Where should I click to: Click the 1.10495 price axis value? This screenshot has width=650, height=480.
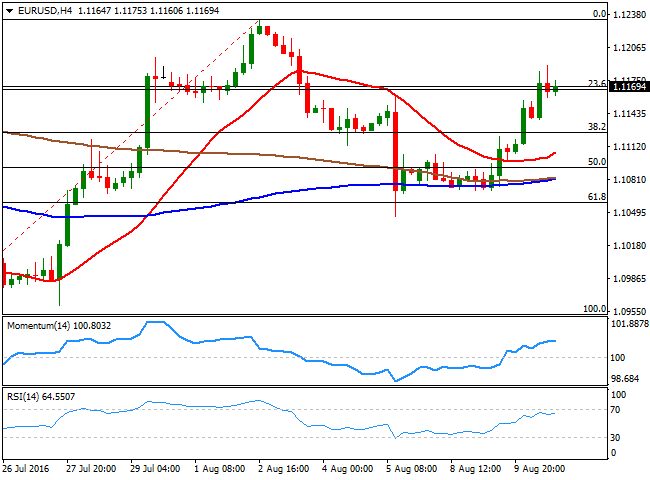point(629,213)
